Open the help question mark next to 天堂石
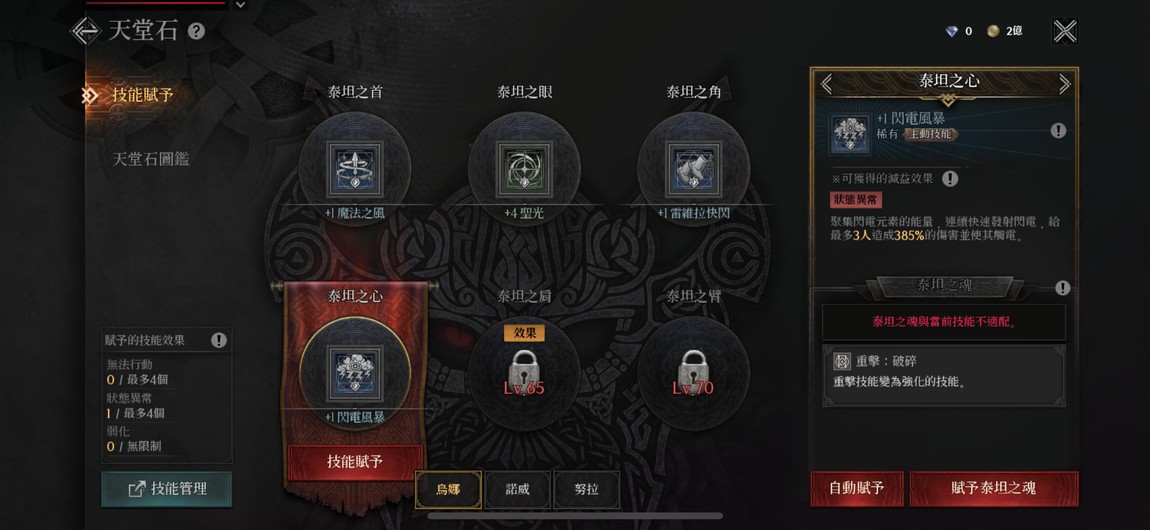This screenshot has width=1150, height=530. click(196, 32)
